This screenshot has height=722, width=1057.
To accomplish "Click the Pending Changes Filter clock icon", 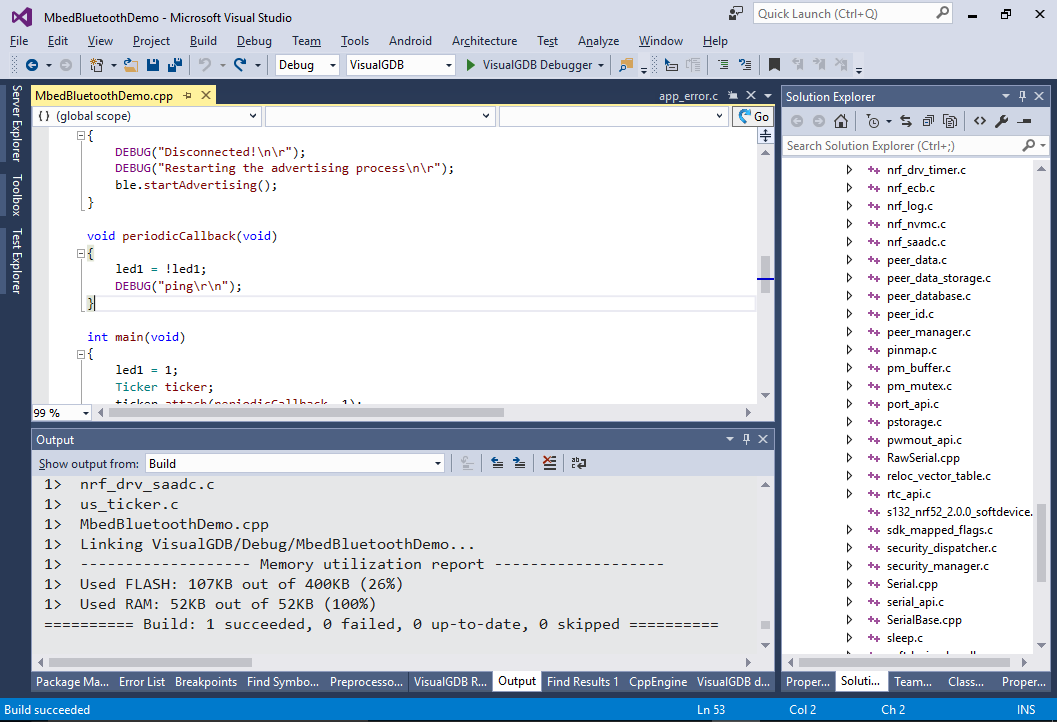I will click(x=873, y=121).
